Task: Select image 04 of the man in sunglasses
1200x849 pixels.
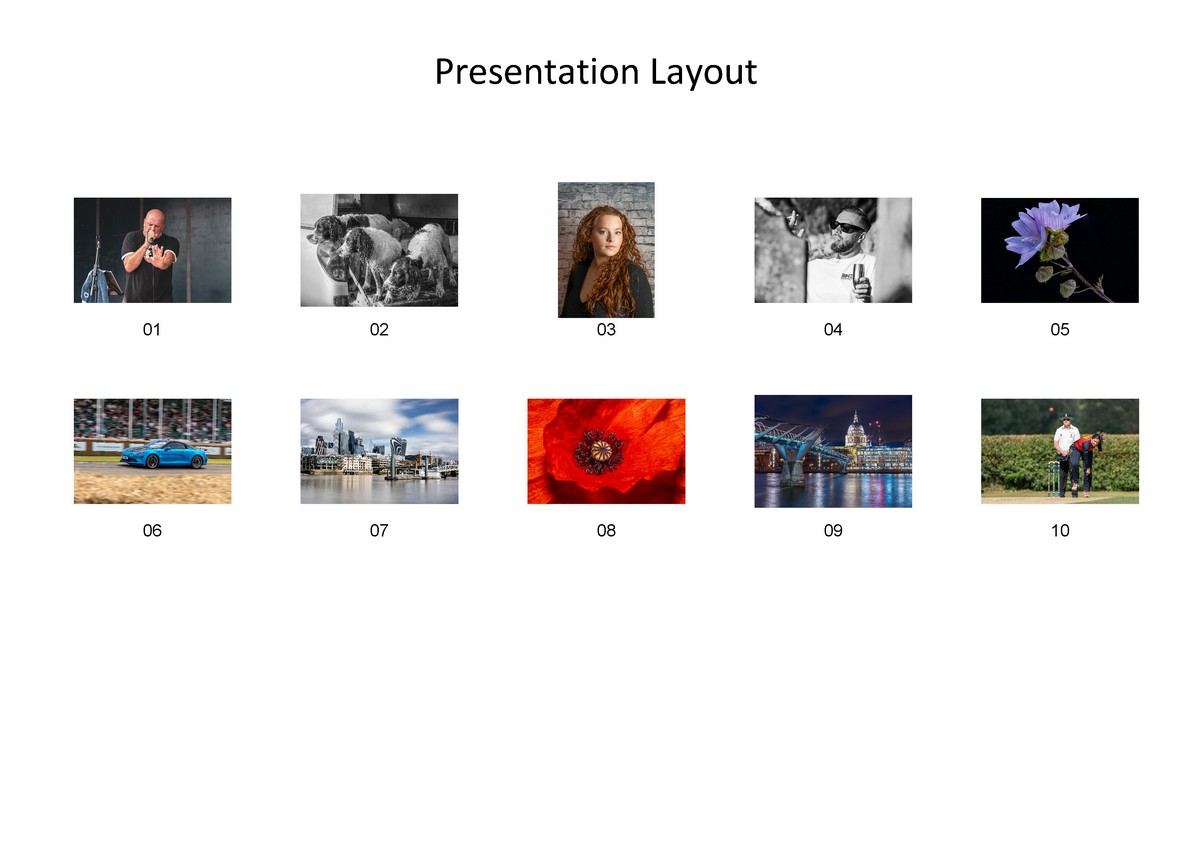Action: tap(833, 250)
